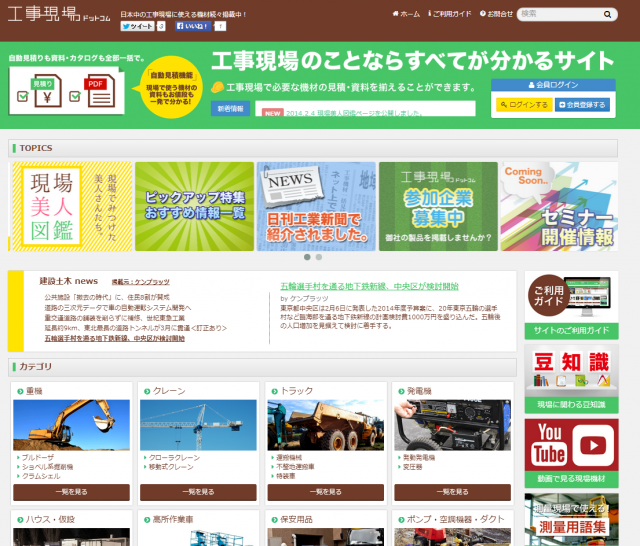Click the 新着情報 button
The height and width of the screenshot is (546, 640).
click(230, 109)
